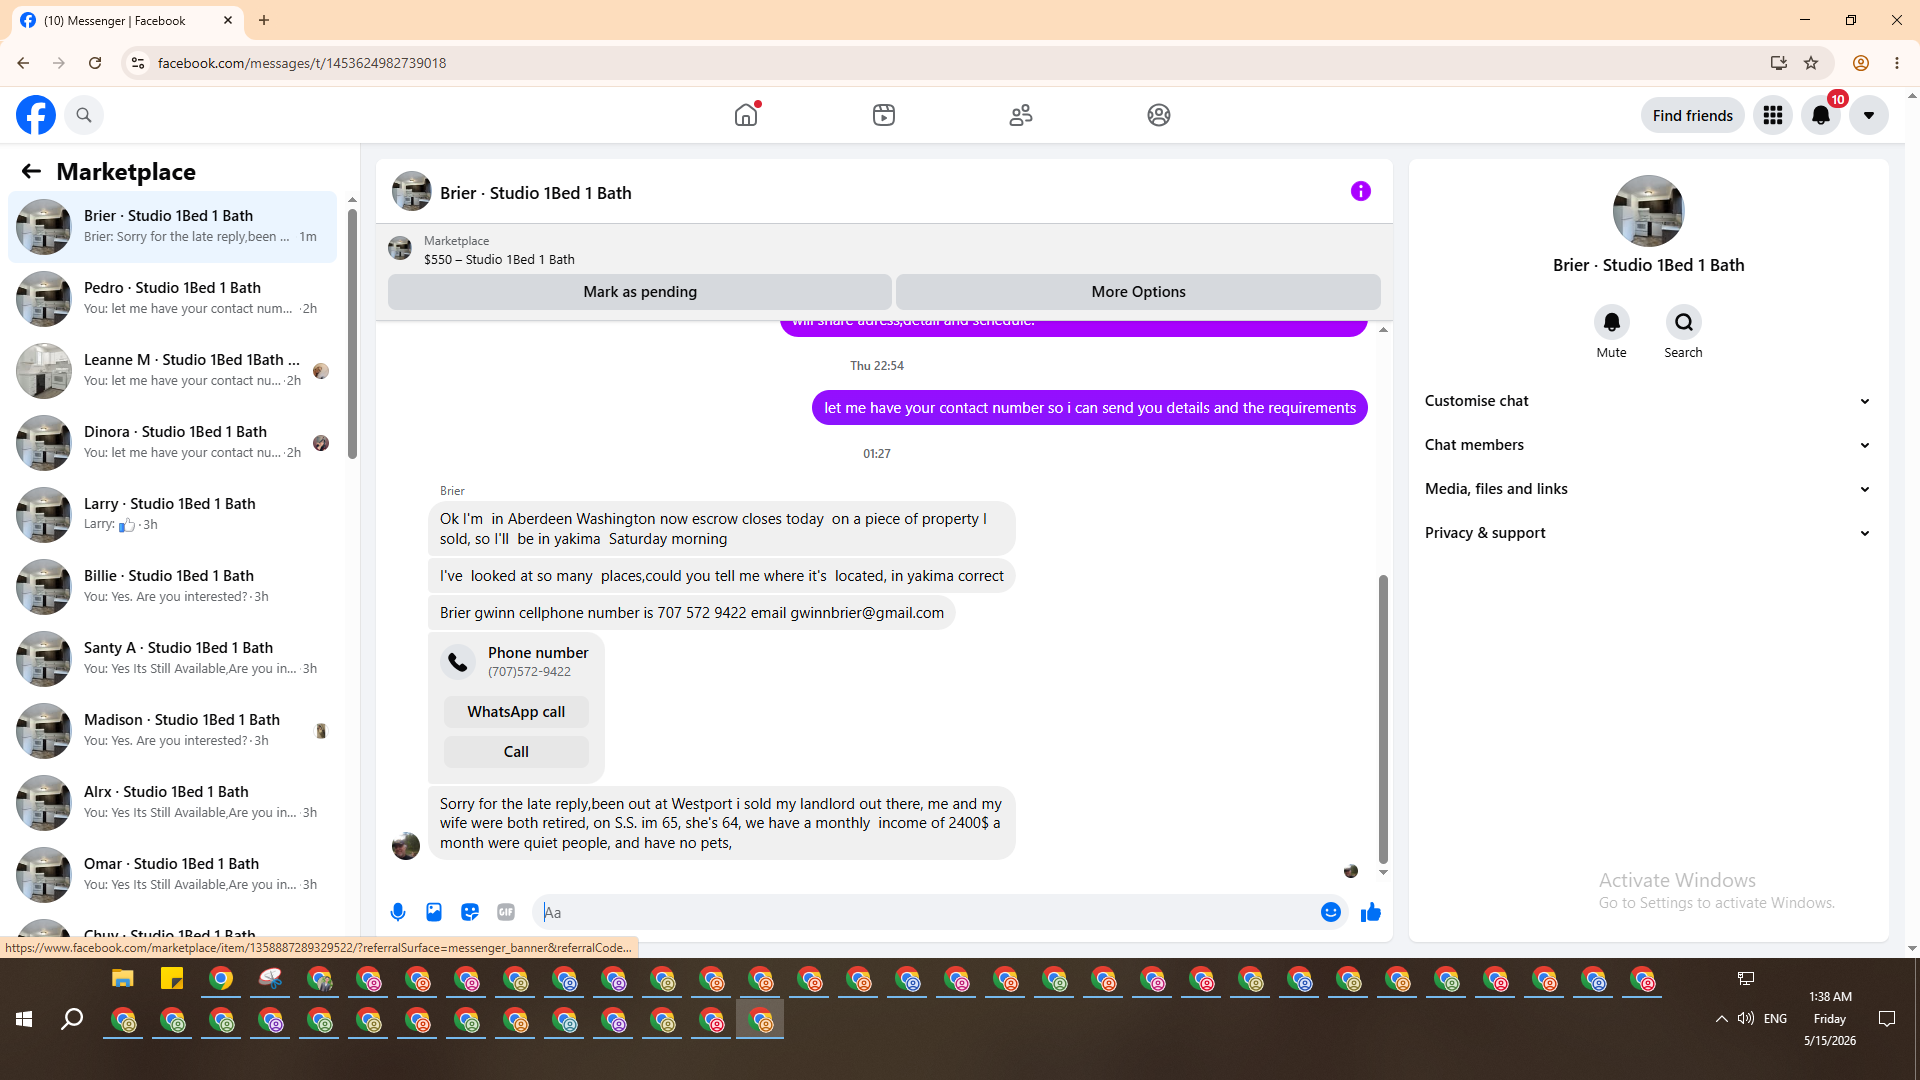Image resolution: width=1920 pixels, height=1080 pixels.
Task: Expand the Privacy & support section
Action: [x=1648, y=533]
